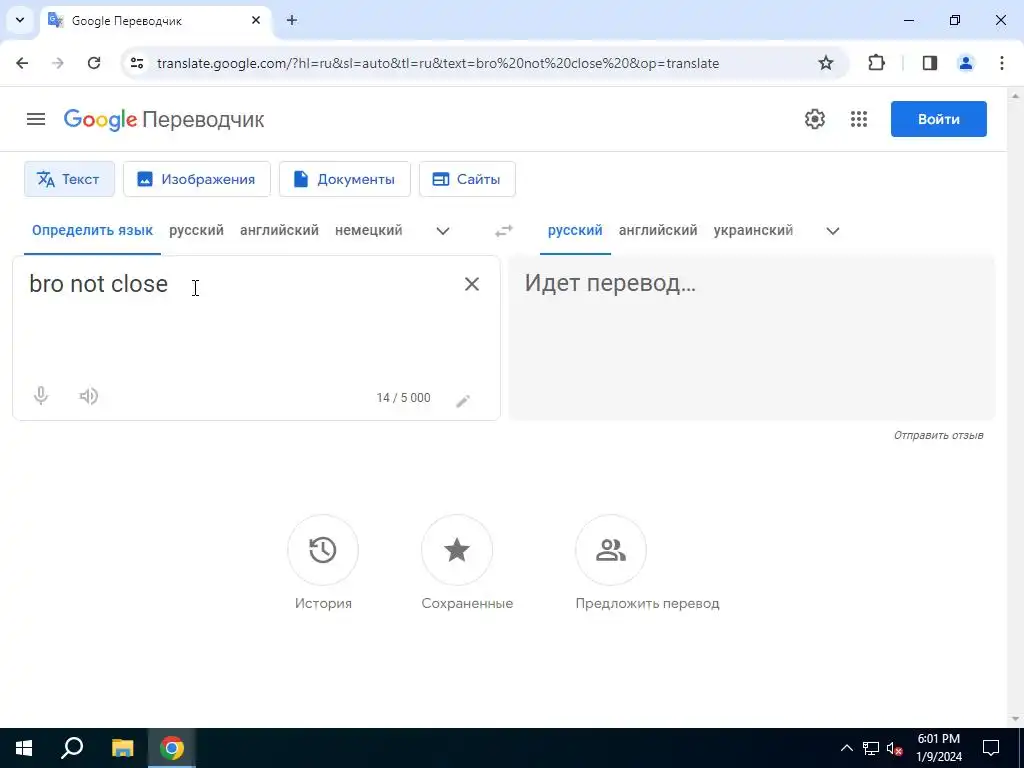This screenshot has width=1024, height=768.
Task: Click the Google Переводчик logo
Action: click(x=164, y=120)
